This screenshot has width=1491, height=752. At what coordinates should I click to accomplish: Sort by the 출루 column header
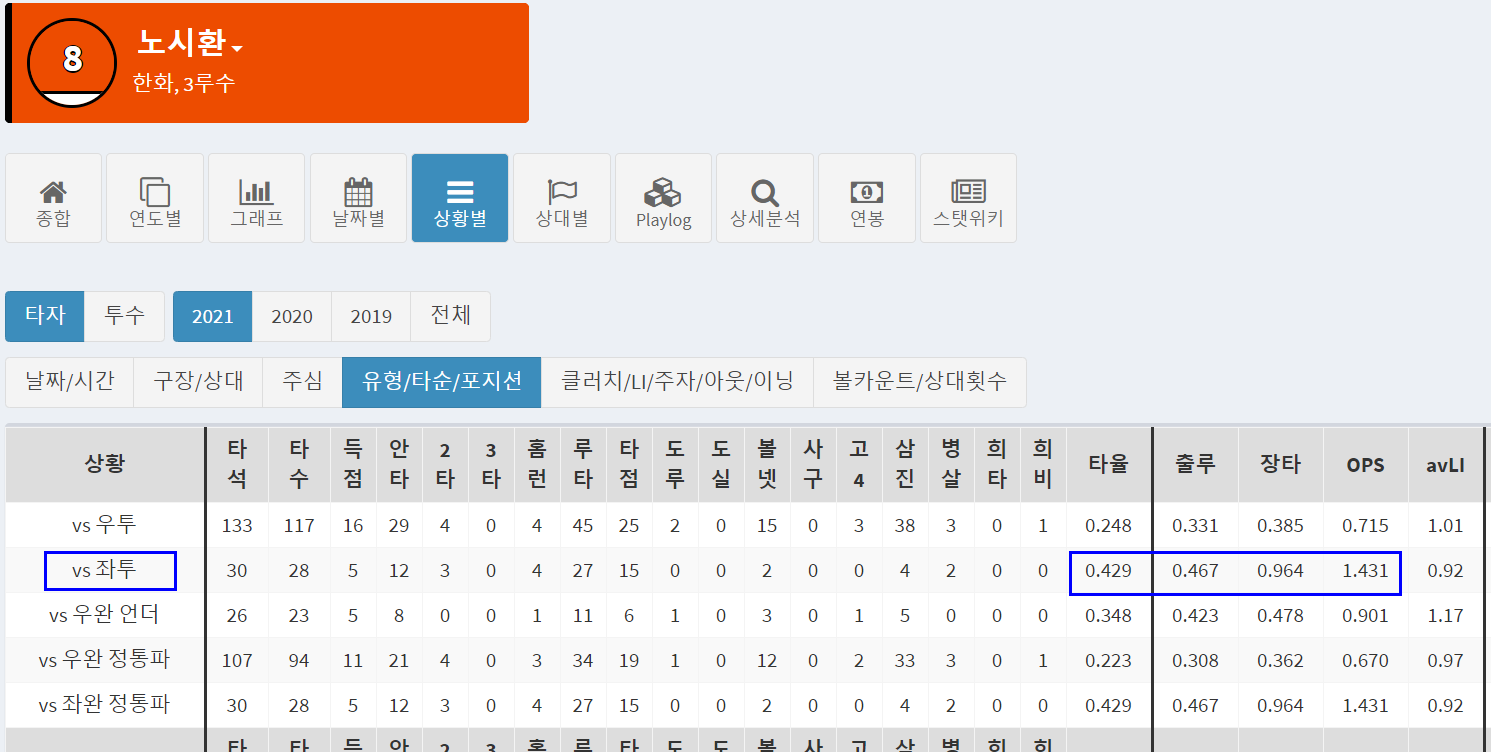pyautogui.click(x=1195, y=464)
